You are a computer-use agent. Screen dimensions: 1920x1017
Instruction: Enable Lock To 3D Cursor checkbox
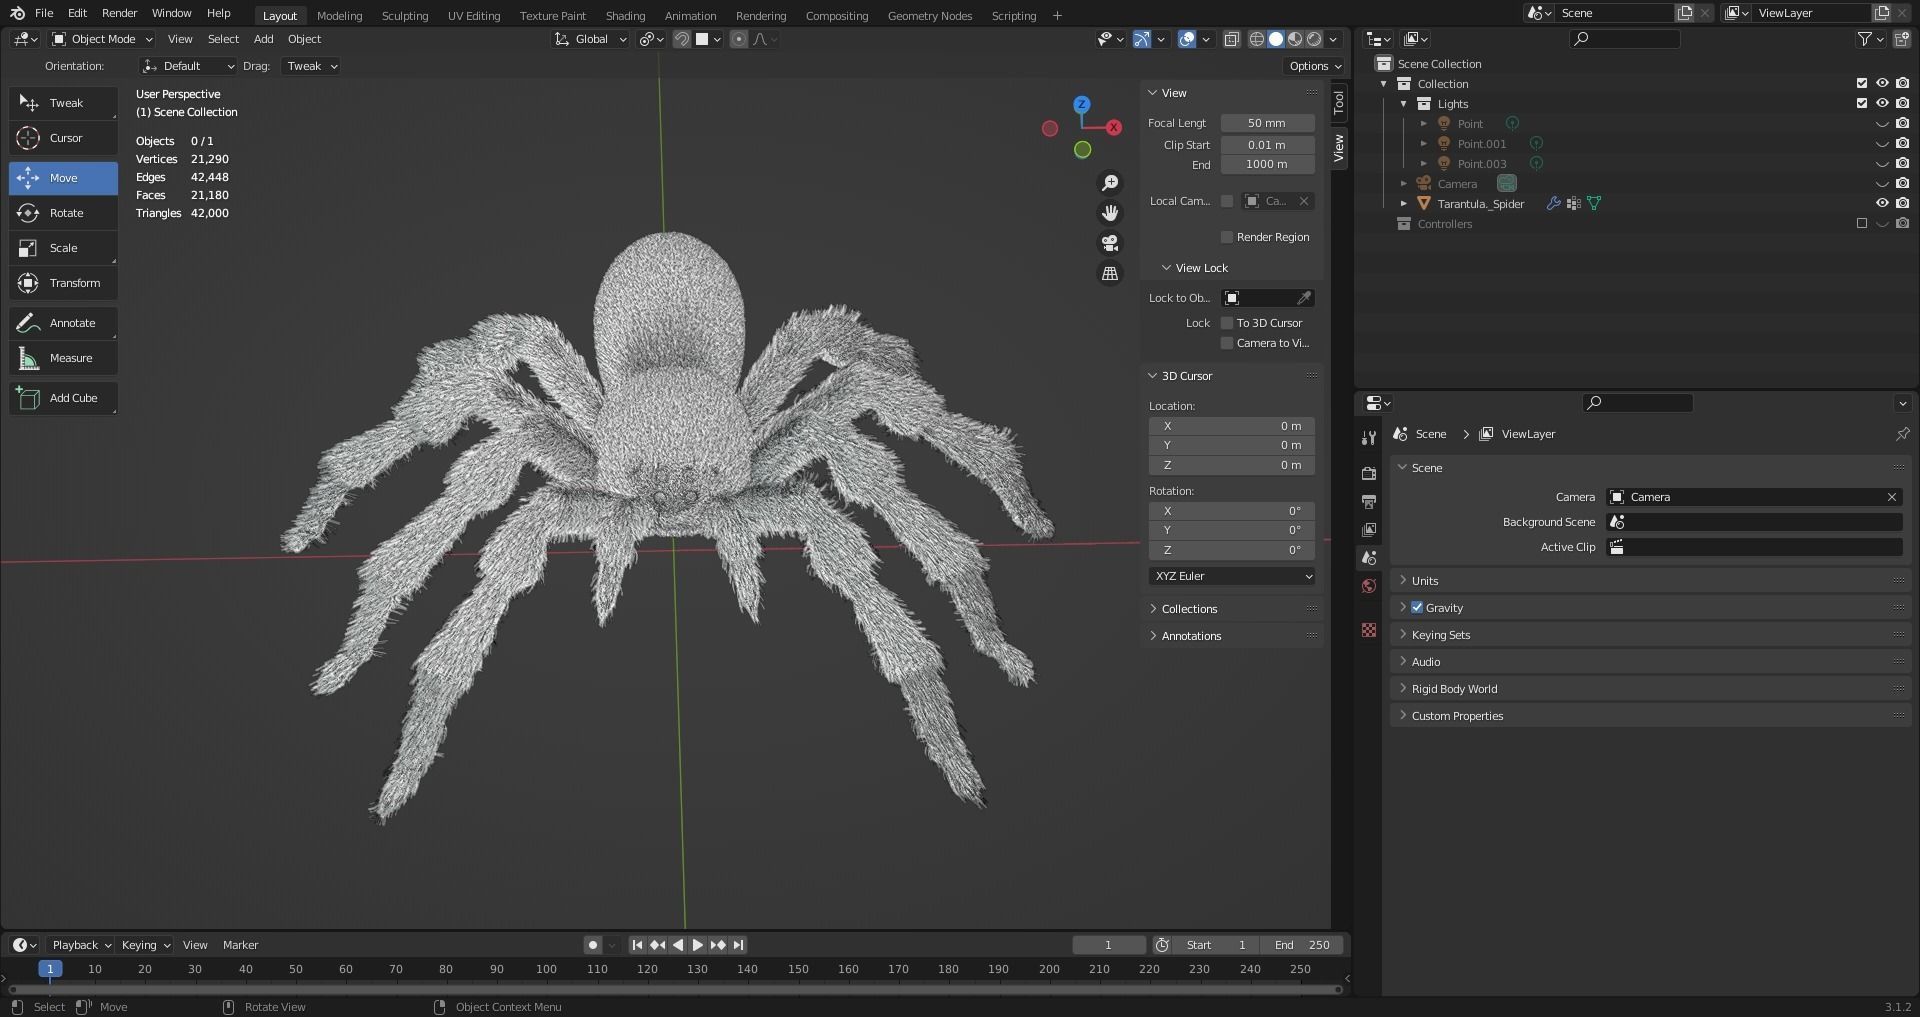[1227, 323]
